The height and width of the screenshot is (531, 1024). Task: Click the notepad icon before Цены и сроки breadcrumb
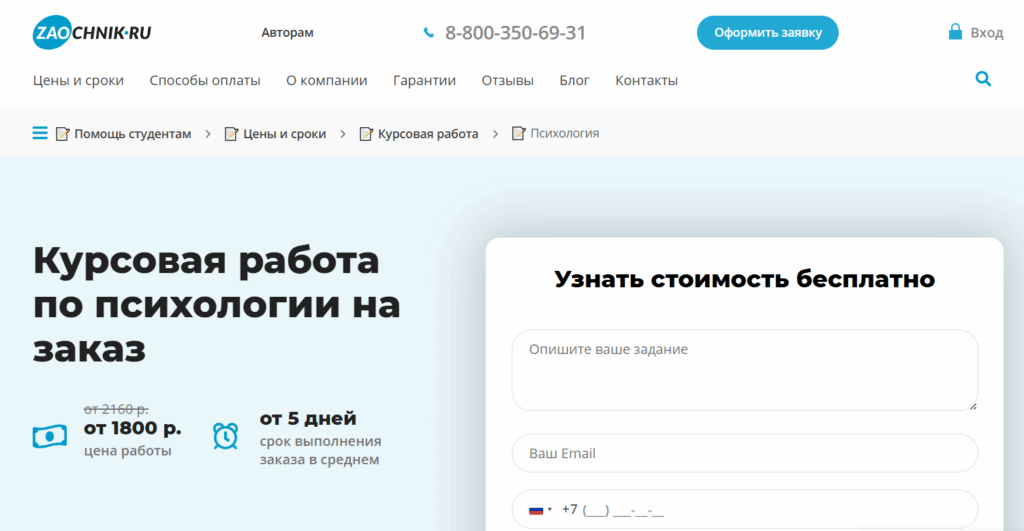pyautogui.click(x=231, y=133)
